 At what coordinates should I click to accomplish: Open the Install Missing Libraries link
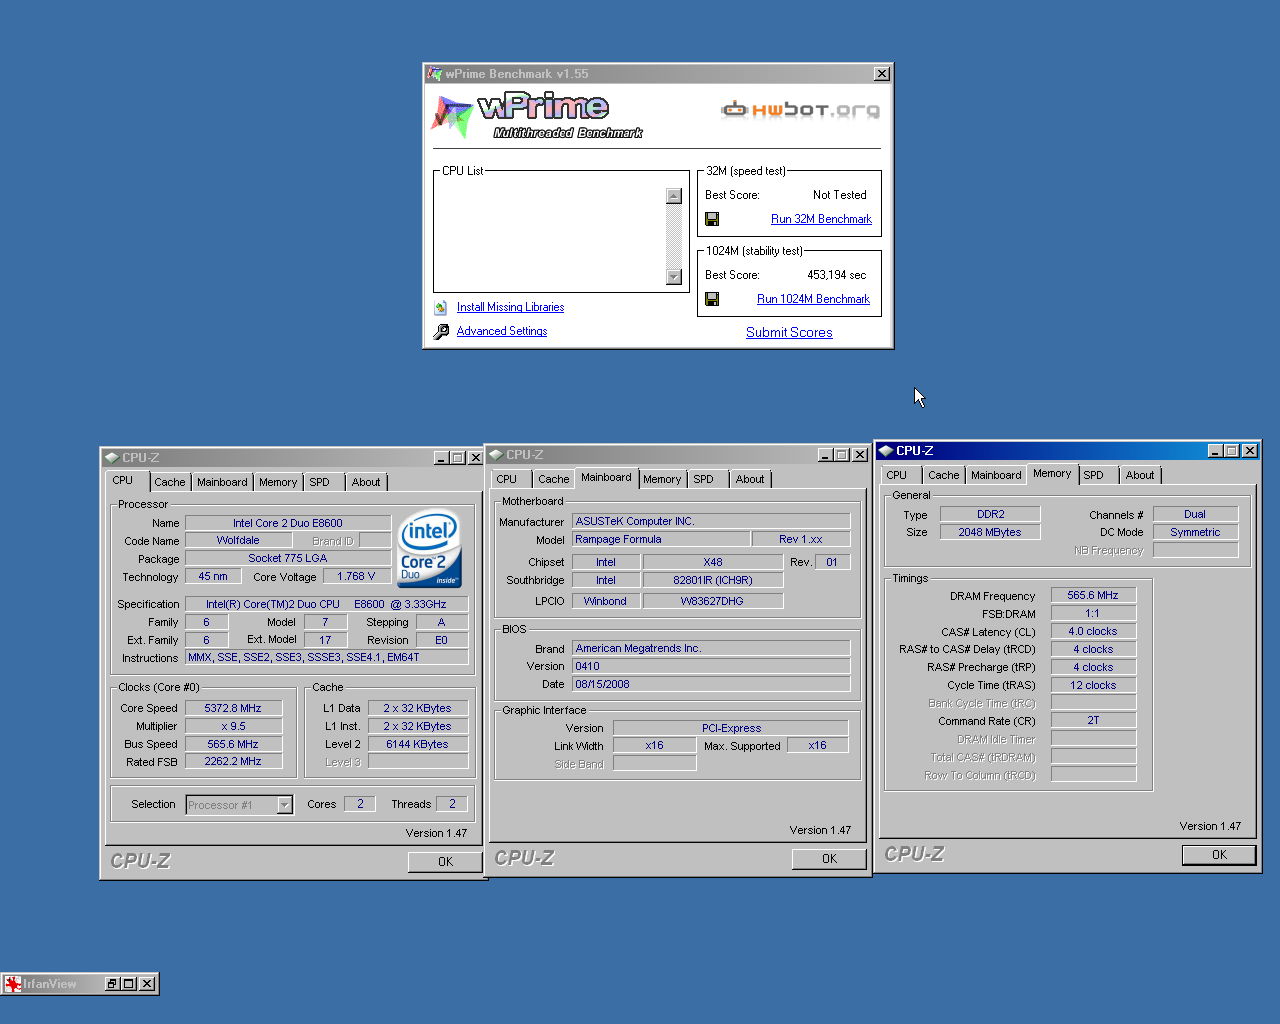pos(510,307)
